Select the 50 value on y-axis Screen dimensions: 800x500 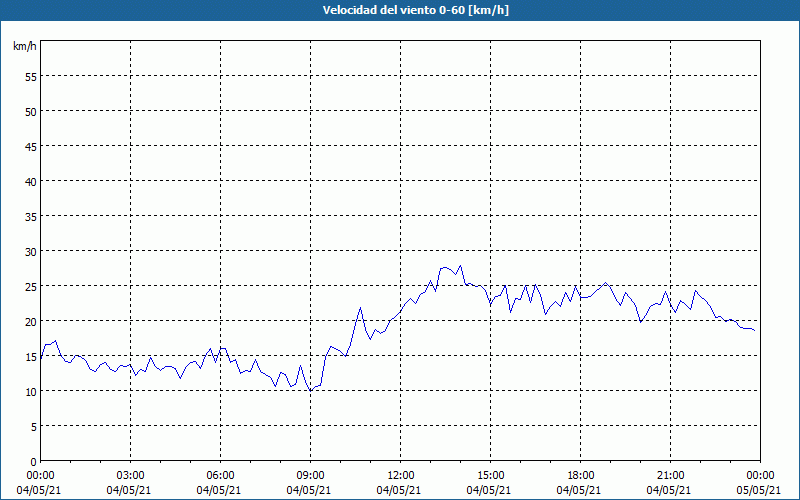click(31, 112)
